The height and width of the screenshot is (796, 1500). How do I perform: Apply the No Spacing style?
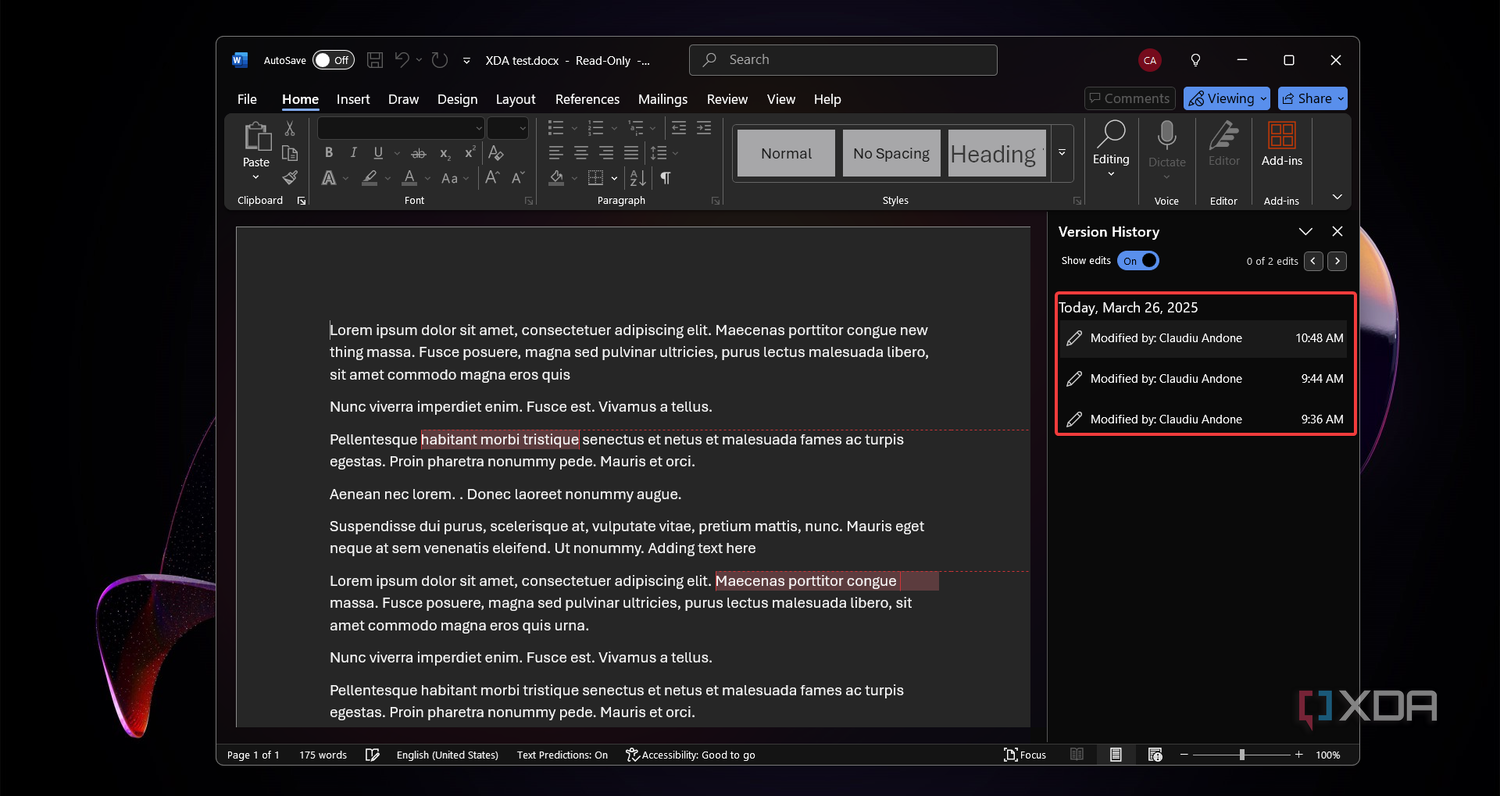(x=891, y=153)
